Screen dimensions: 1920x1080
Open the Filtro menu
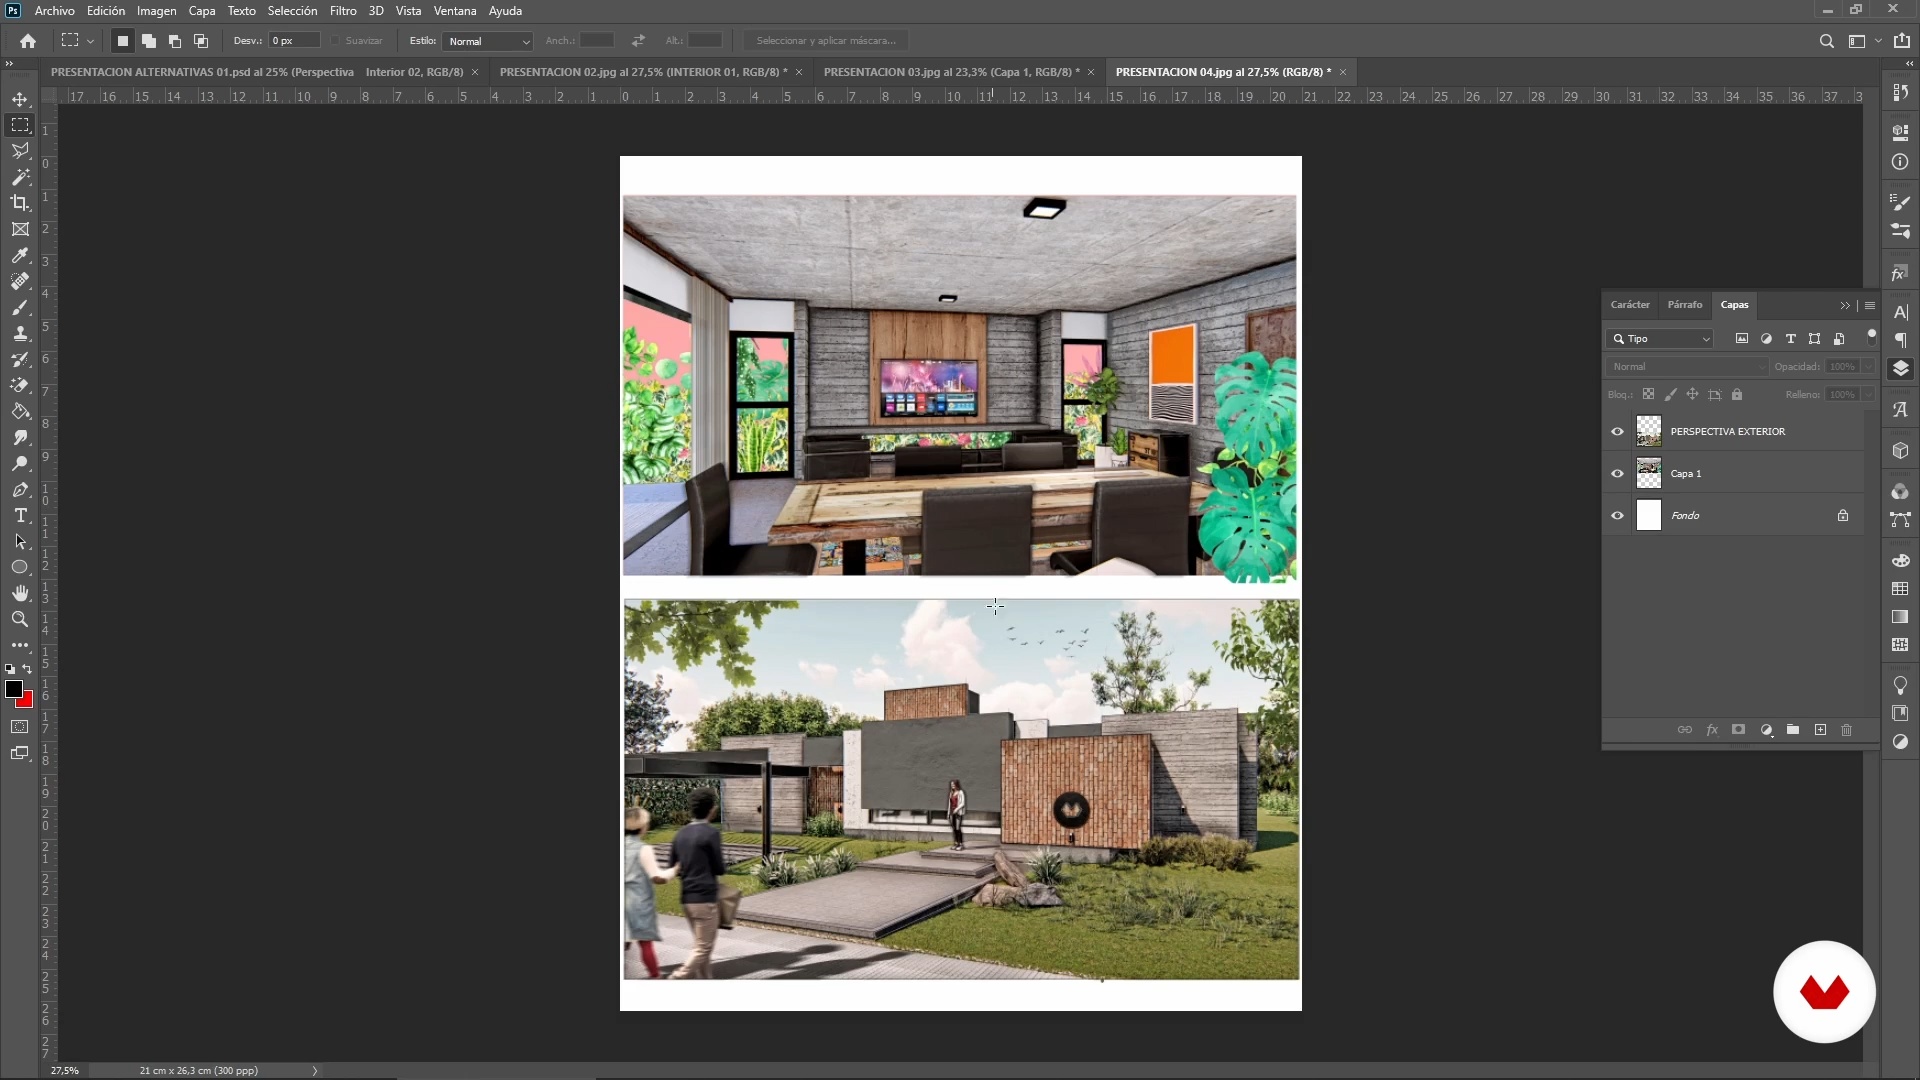coord(343,11)
